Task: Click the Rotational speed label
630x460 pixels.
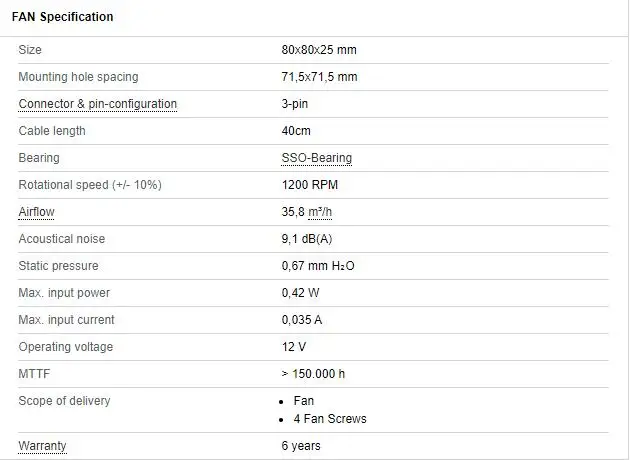Action: coord(90,185)
